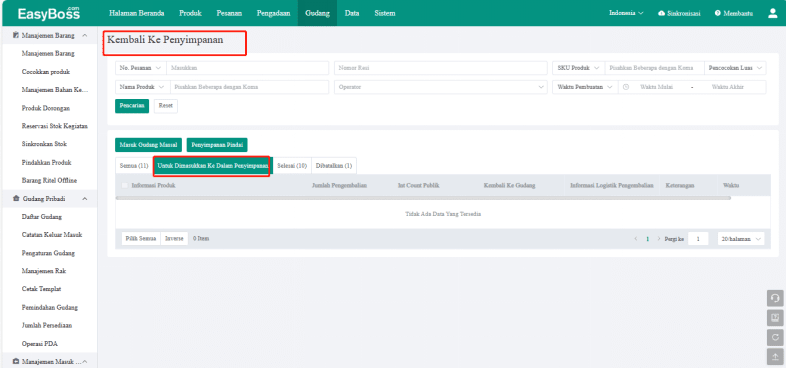Open Barang Ritel Offline in sidebar
Image resolution: width=787 pixels, height=368 pixels.
(49, 180)
